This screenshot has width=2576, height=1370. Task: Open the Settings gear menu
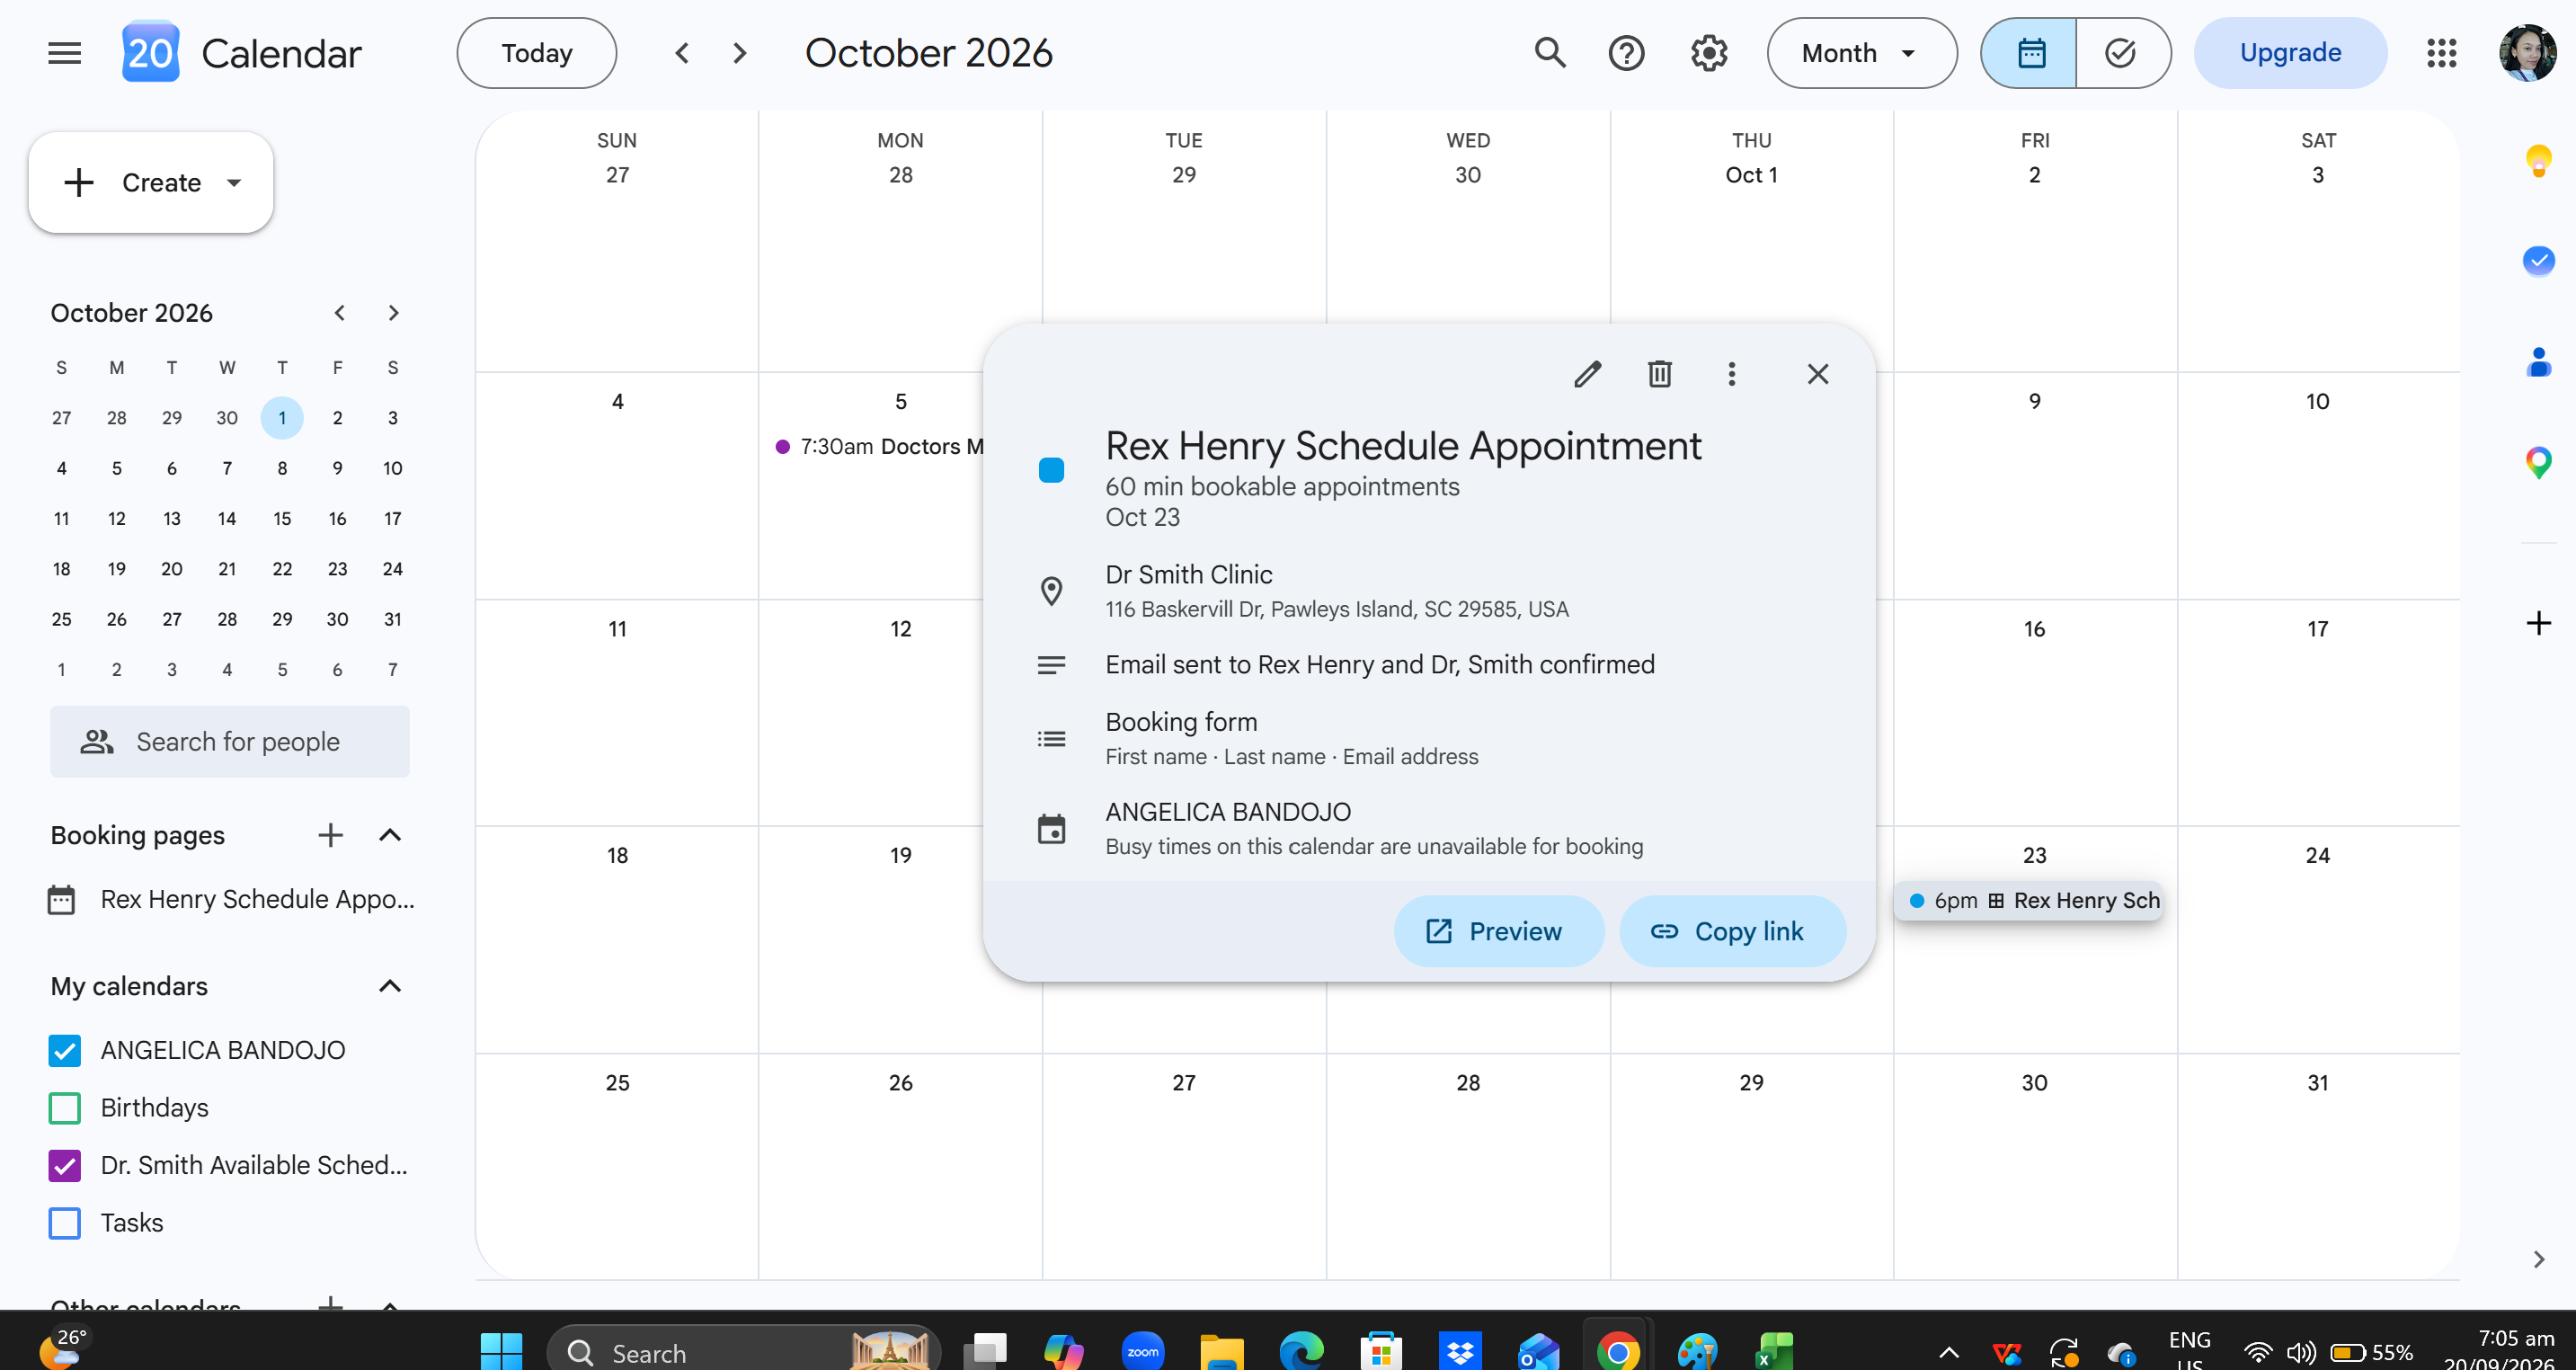click(x=1709, y=53)
